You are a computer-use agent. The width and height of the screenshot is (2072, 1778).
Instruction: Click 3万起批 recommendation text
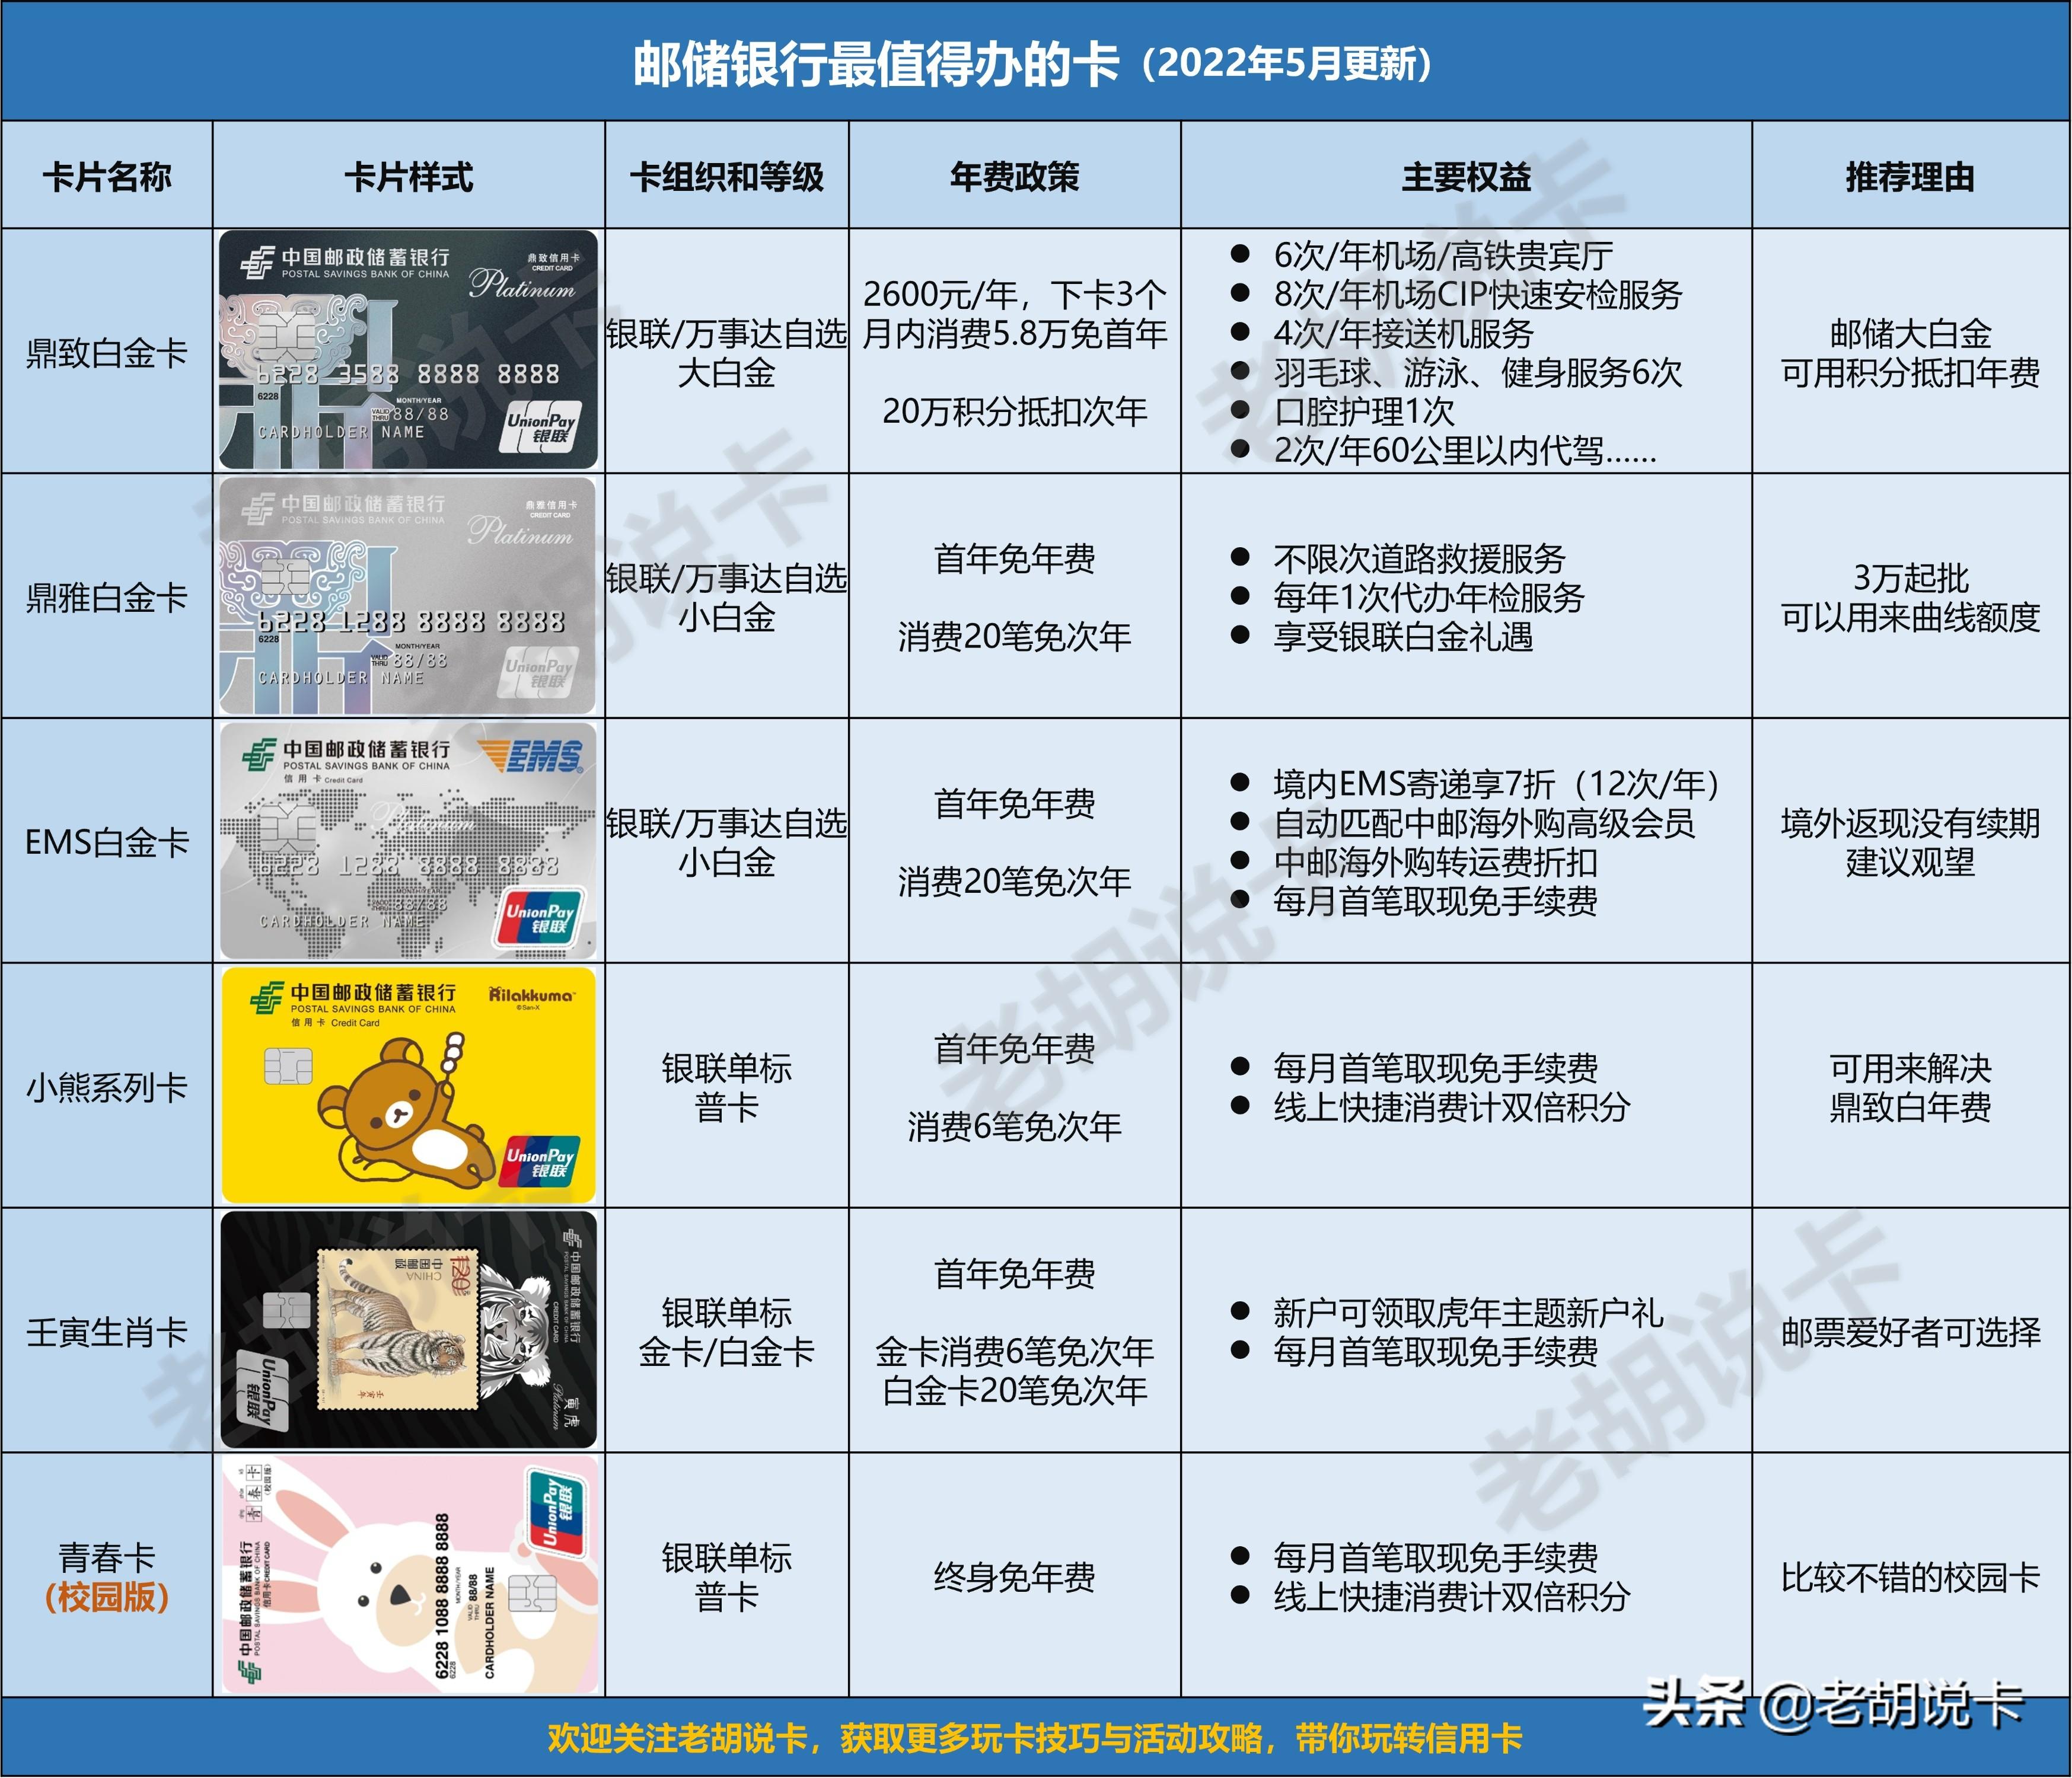click(x=1911, y=578)
